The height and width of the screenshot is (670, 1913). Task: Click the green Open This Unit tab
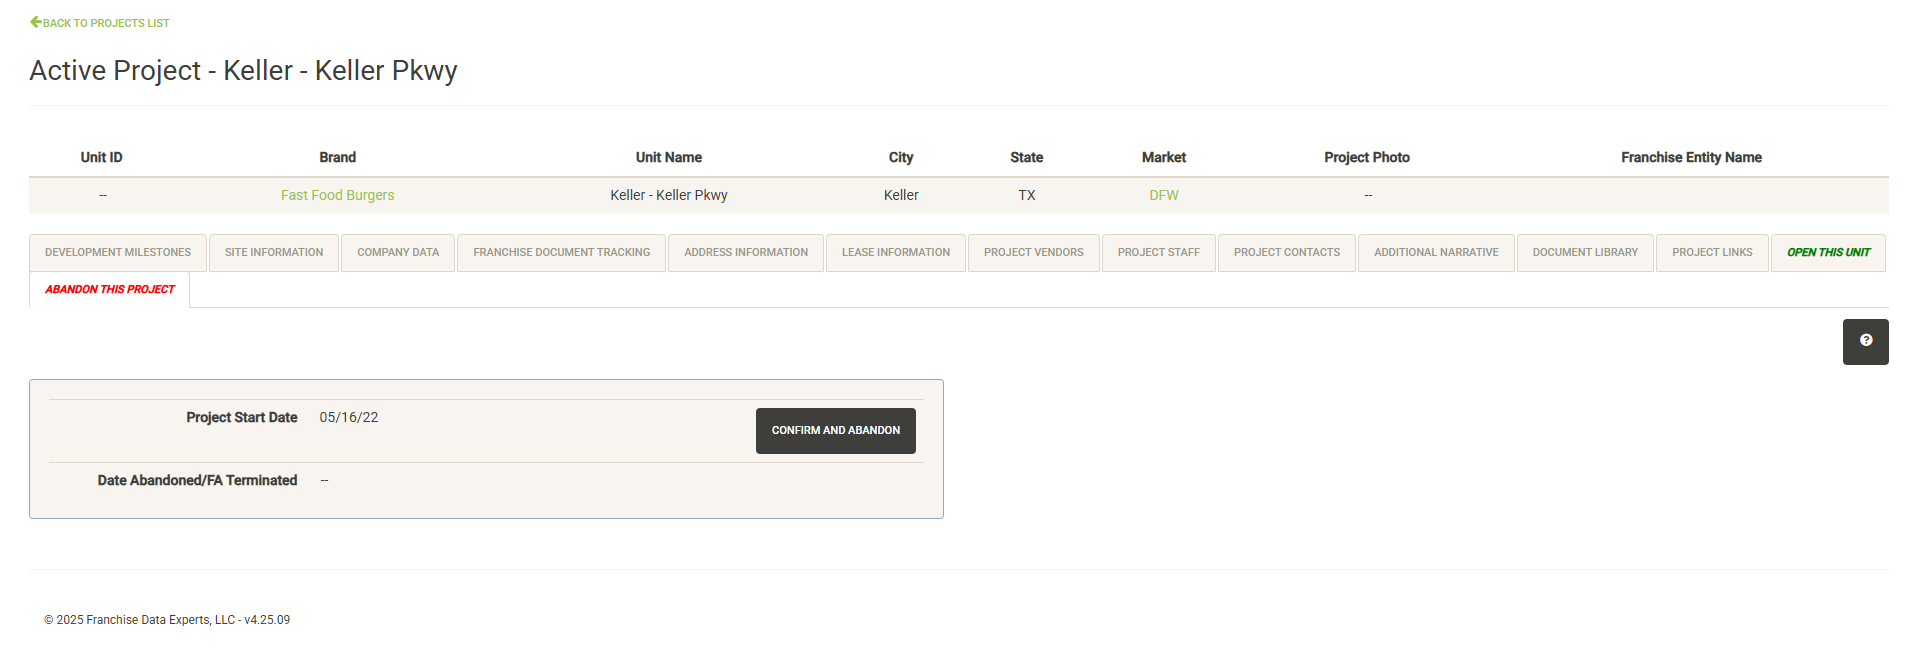(1828, 253)
